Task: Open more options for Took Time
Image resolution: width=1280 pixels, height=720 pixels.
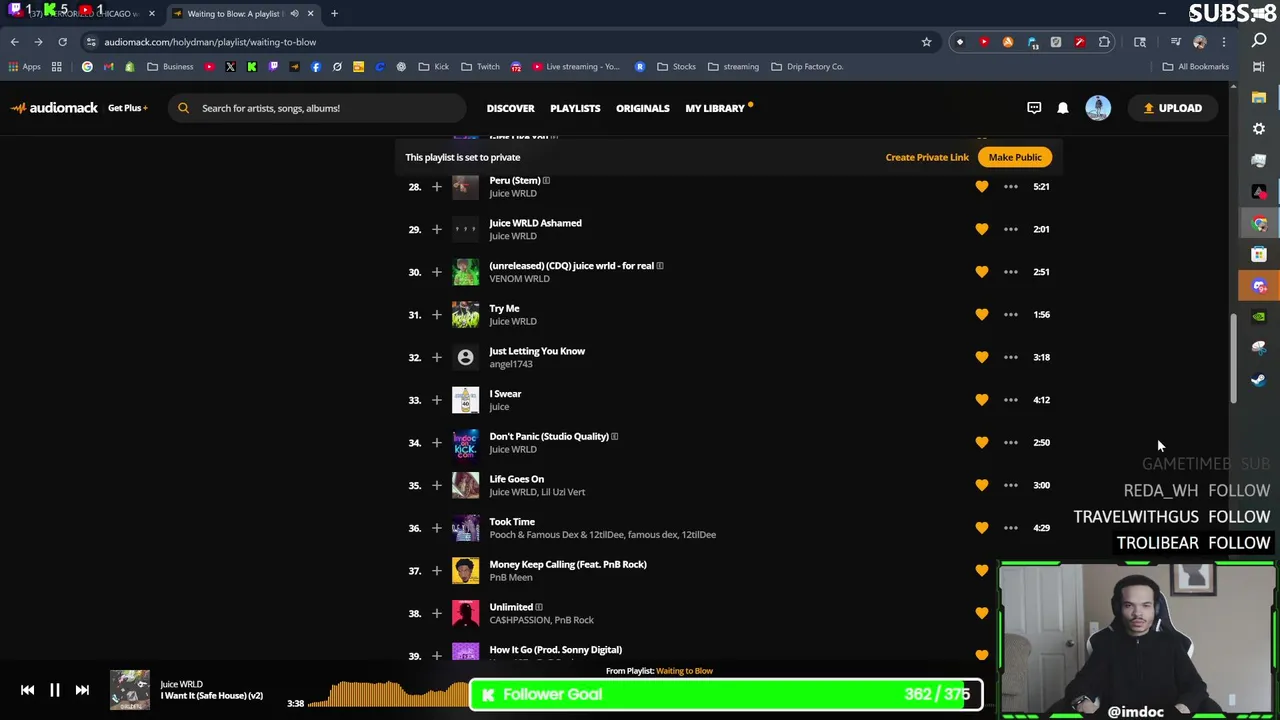Action: pyautogui.click(x=1011, y=528)
